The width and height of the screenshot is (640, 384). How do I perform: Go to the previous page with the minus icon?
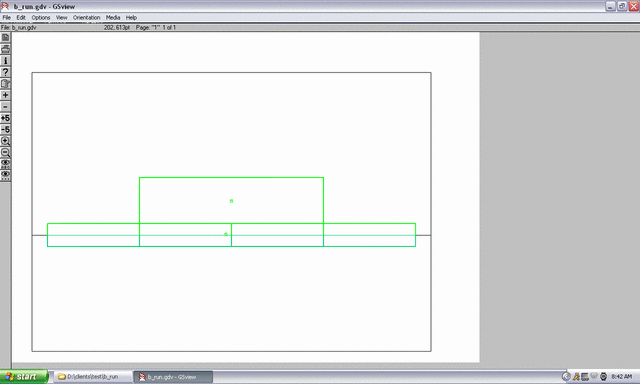point(5,107)
